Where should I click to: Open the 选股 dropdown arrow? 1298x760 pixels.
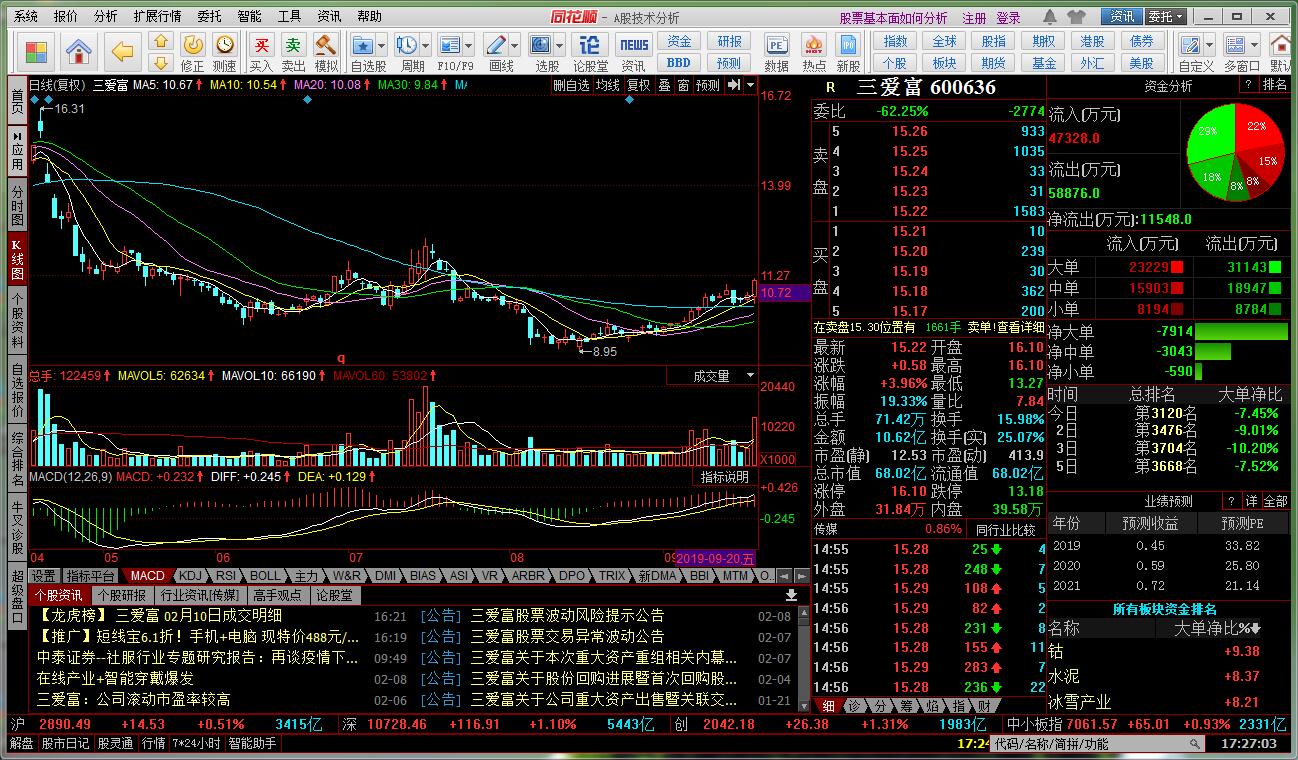(559, 44)
